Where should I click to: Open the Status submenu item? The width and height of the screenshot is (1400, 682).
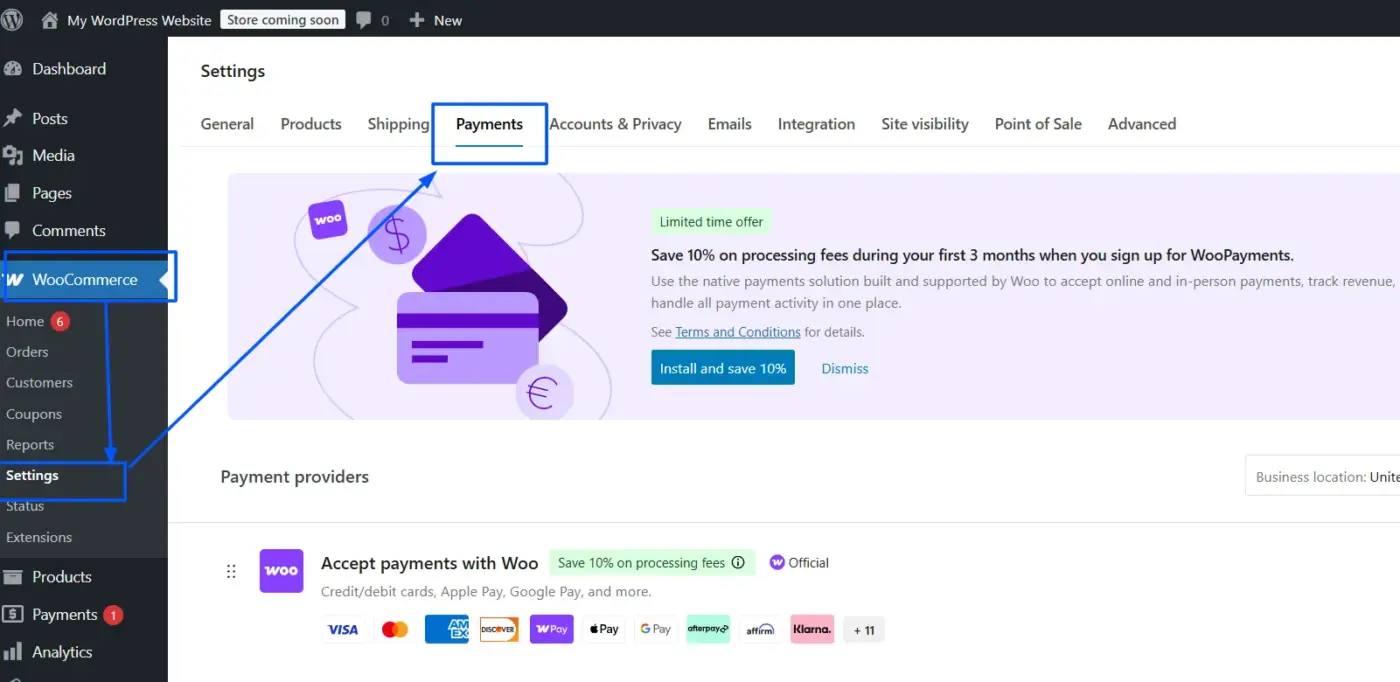click(25, 506)
